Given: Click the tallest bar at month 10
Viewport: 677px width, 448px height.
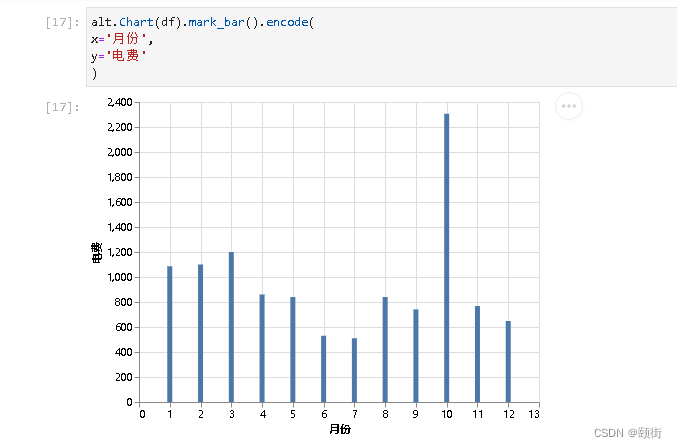Looking at the screenshot, I should (x=447, y=258).
